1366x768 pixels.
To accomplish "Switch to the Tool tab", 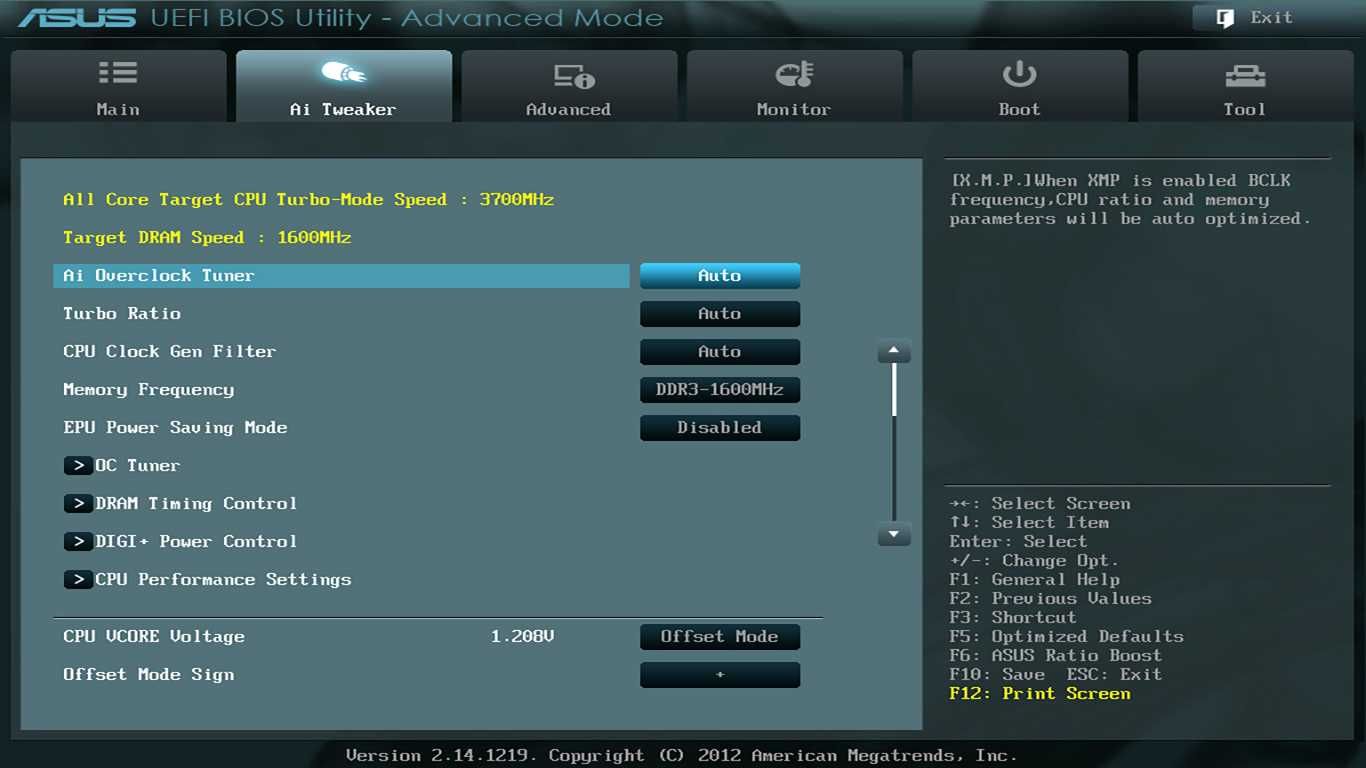I will tap(1245, 87).
